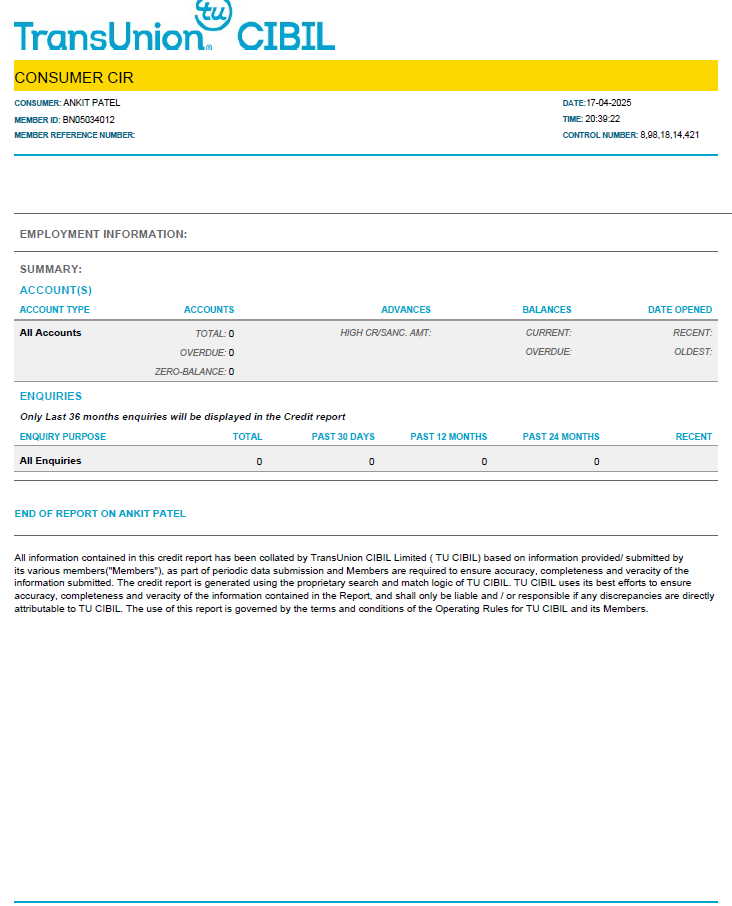This screenshot has width=732, height=906.
Task: Click the EMPLOYMENT INFORMATION heading
Action: (103, 234)
